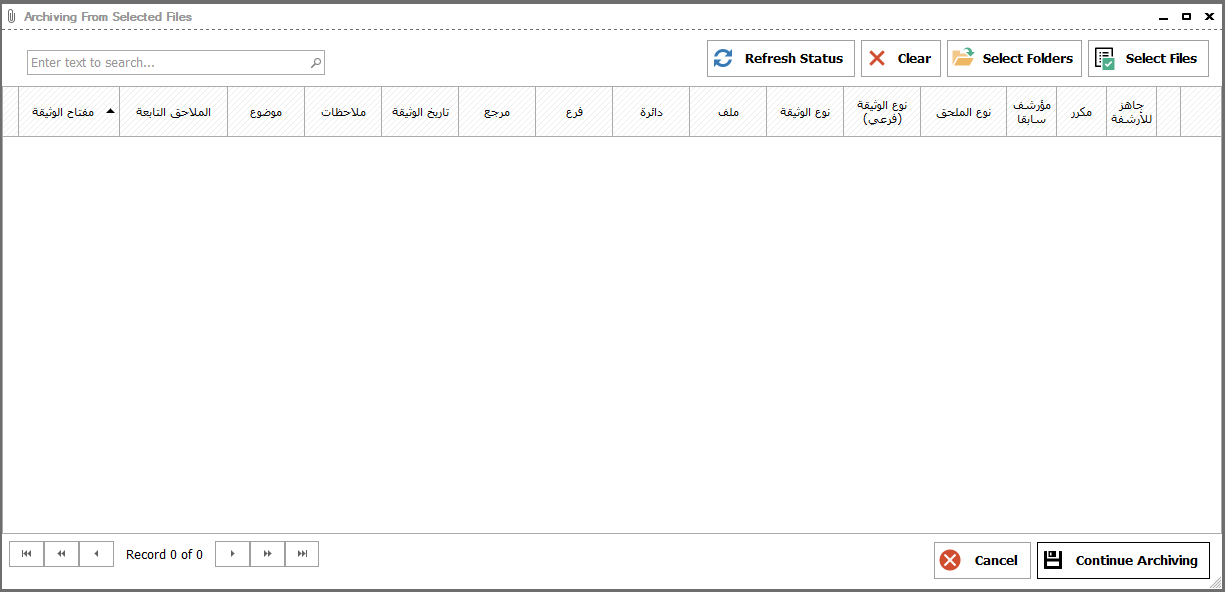Click the Refresh Status button
Image resolution: width=1225 pixels, height=592 pixels.
pos(781,58)
